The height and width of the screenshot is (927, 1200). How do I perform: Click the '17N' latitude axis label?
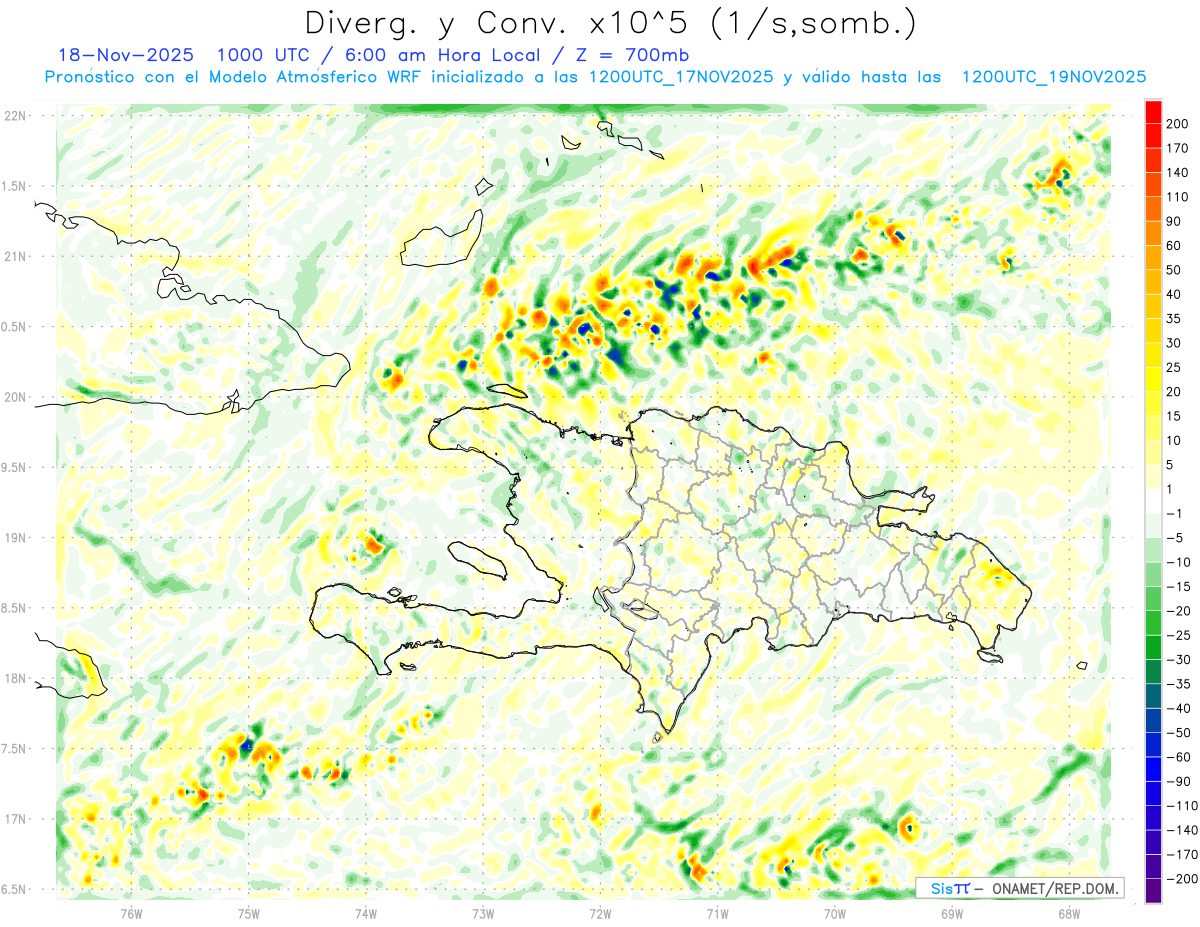[x=14, y=819]
